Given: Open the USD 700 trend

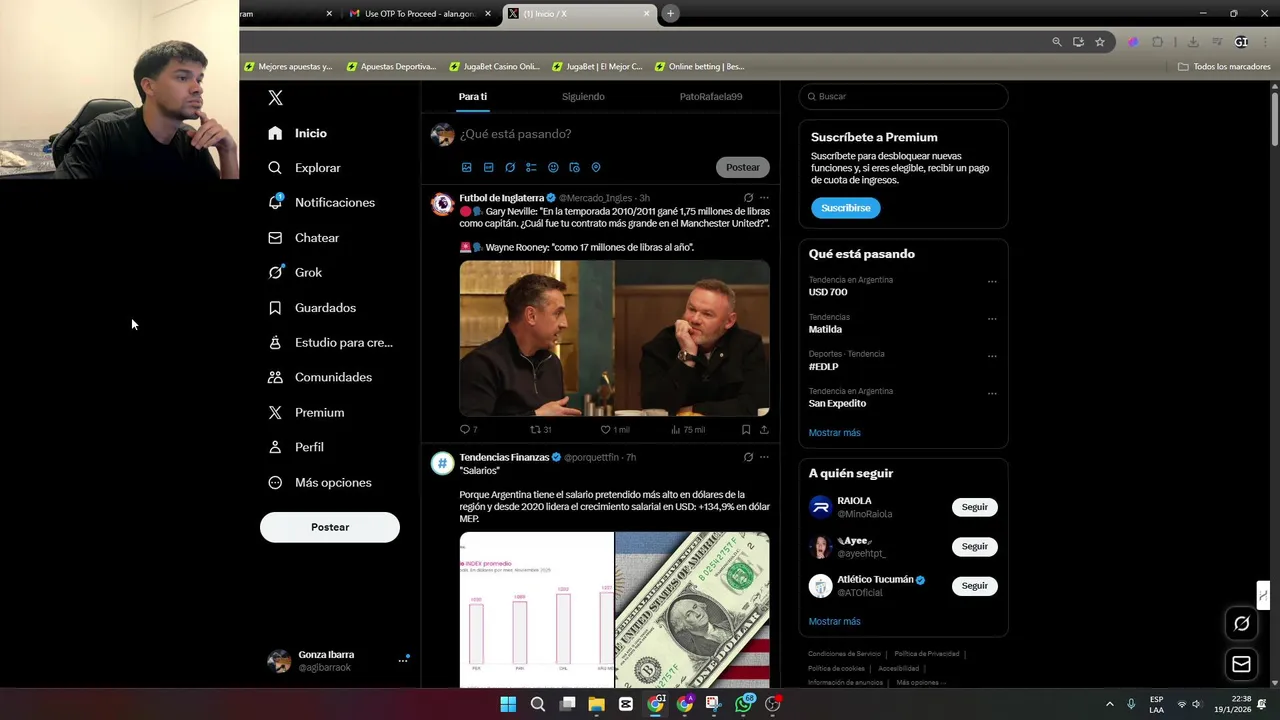Looking at the screenshot, I should [828, 292].
